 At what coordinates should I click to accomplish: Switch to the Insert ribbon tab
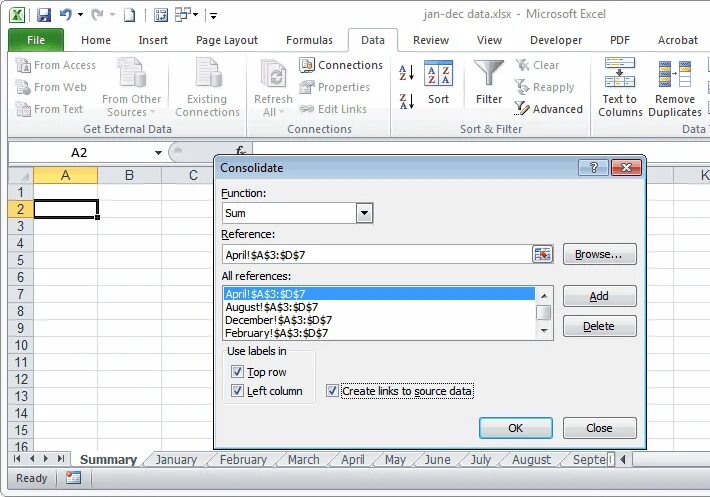tap(153, 40)
